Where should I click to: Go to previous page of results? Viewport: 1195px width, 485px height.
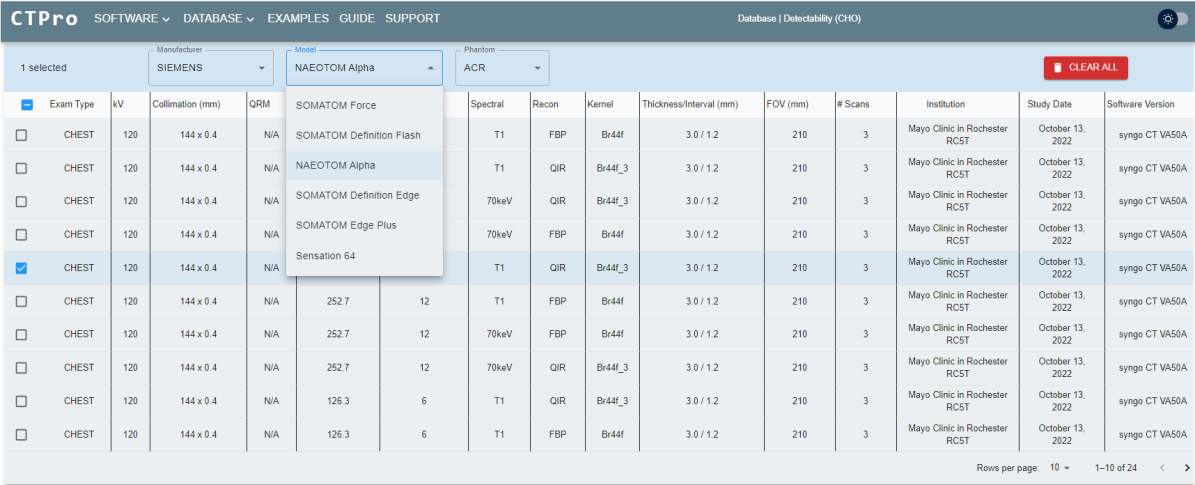click(1162, 468)
